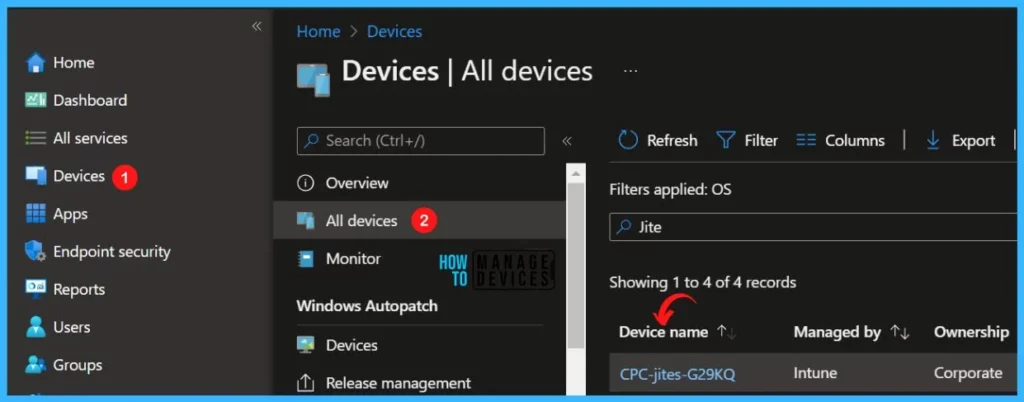Click the Devices breadcrumb link

tap(394, 31)
